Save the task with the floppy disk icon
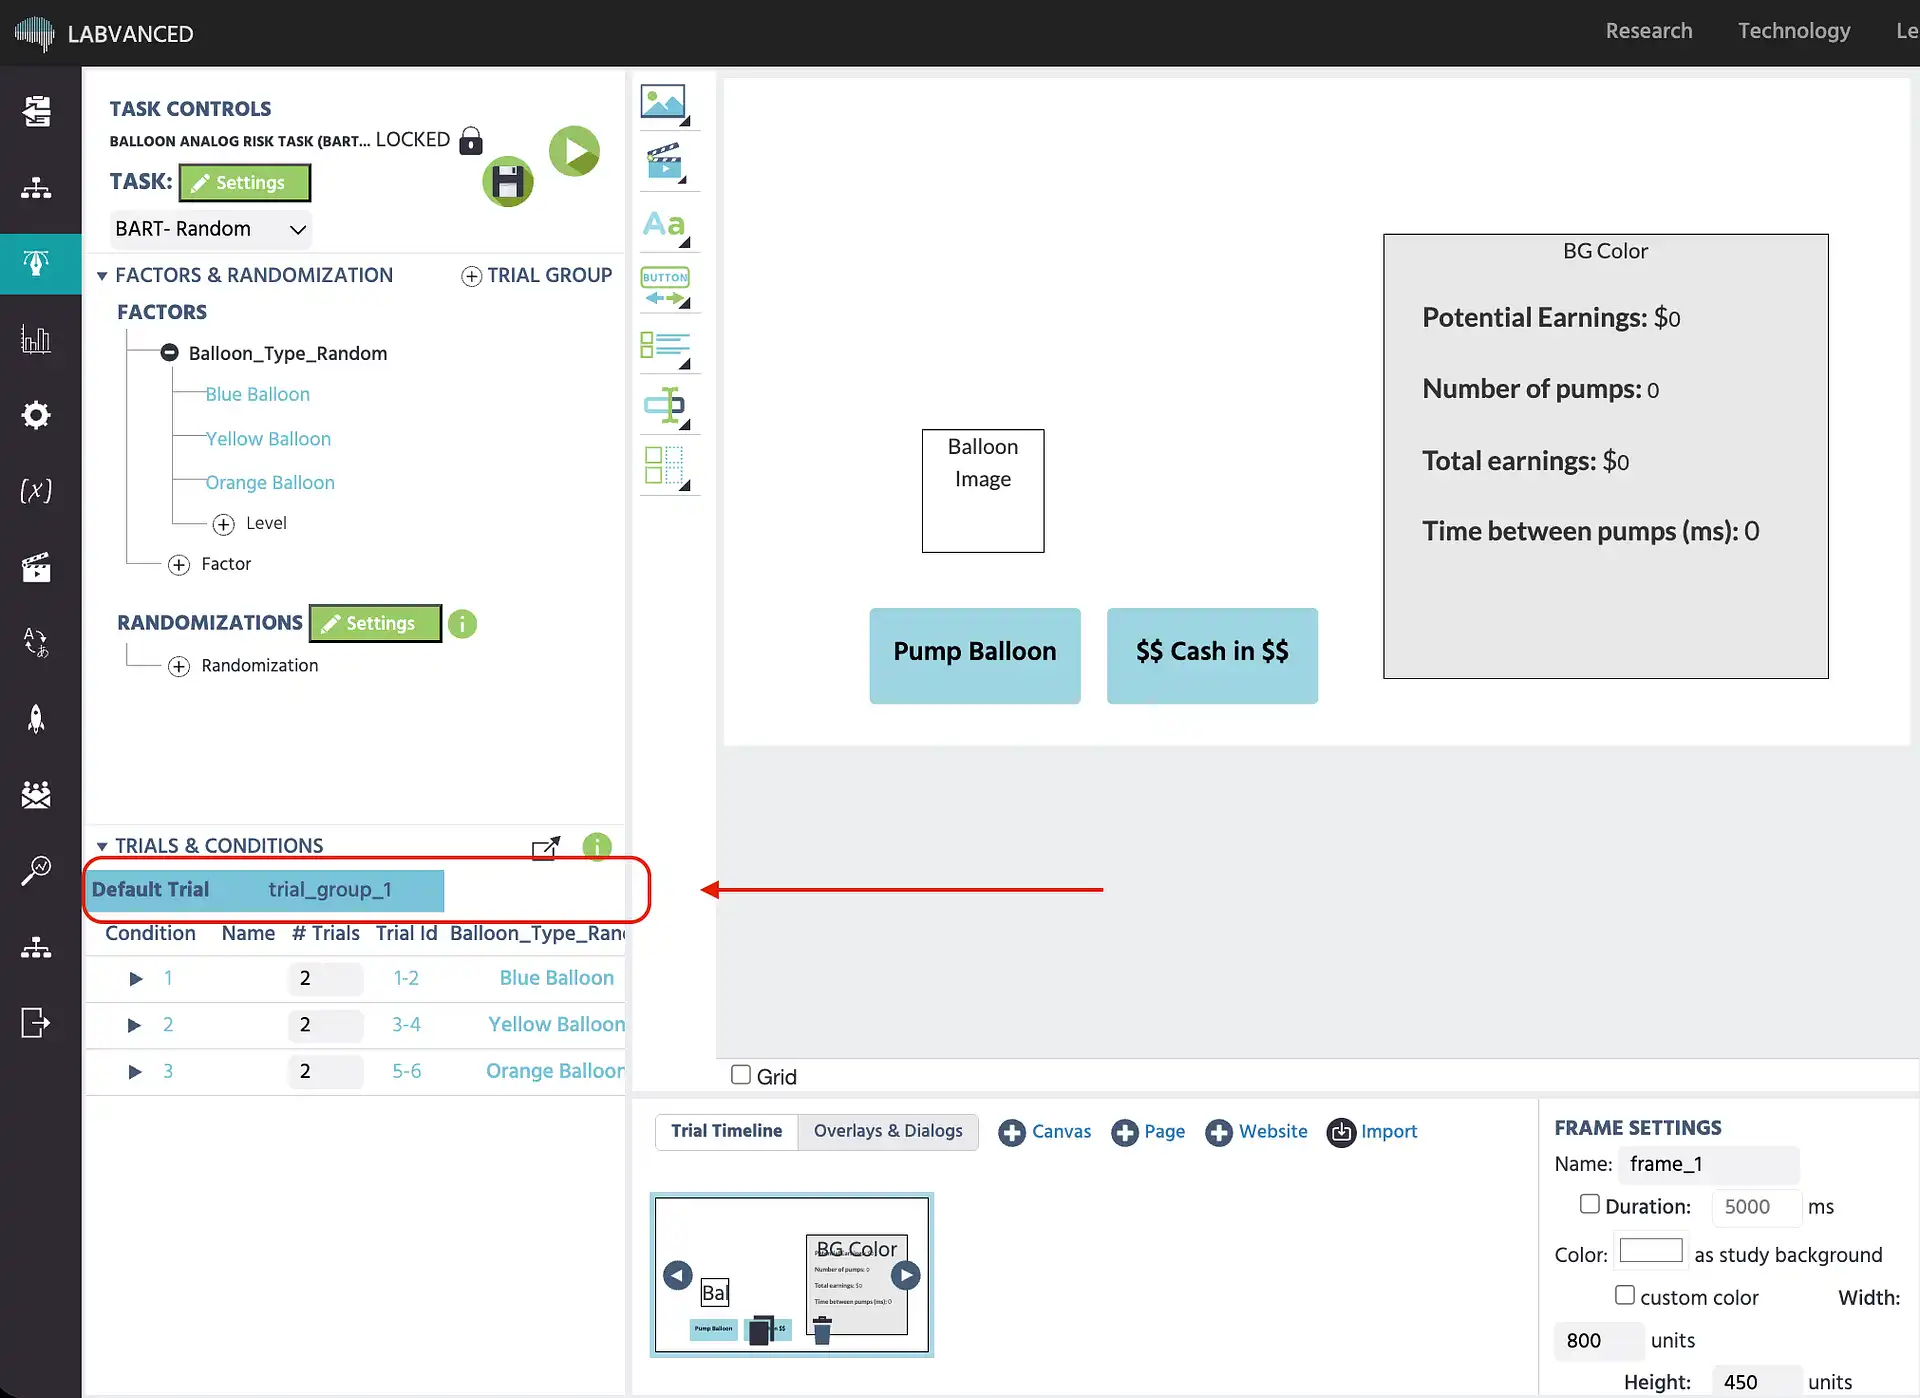Viewport: 1920px width, 1398px height. coord(508,182)
